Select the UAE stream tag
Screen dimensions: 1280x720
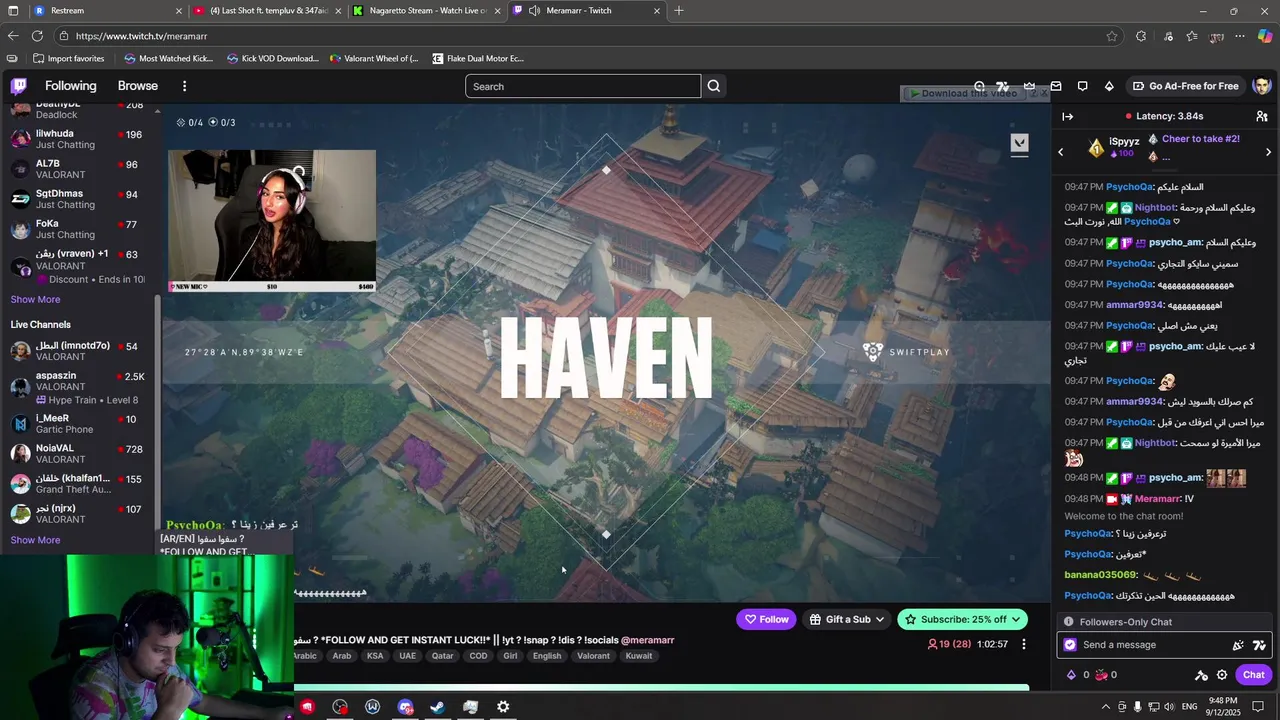point(407,656)
